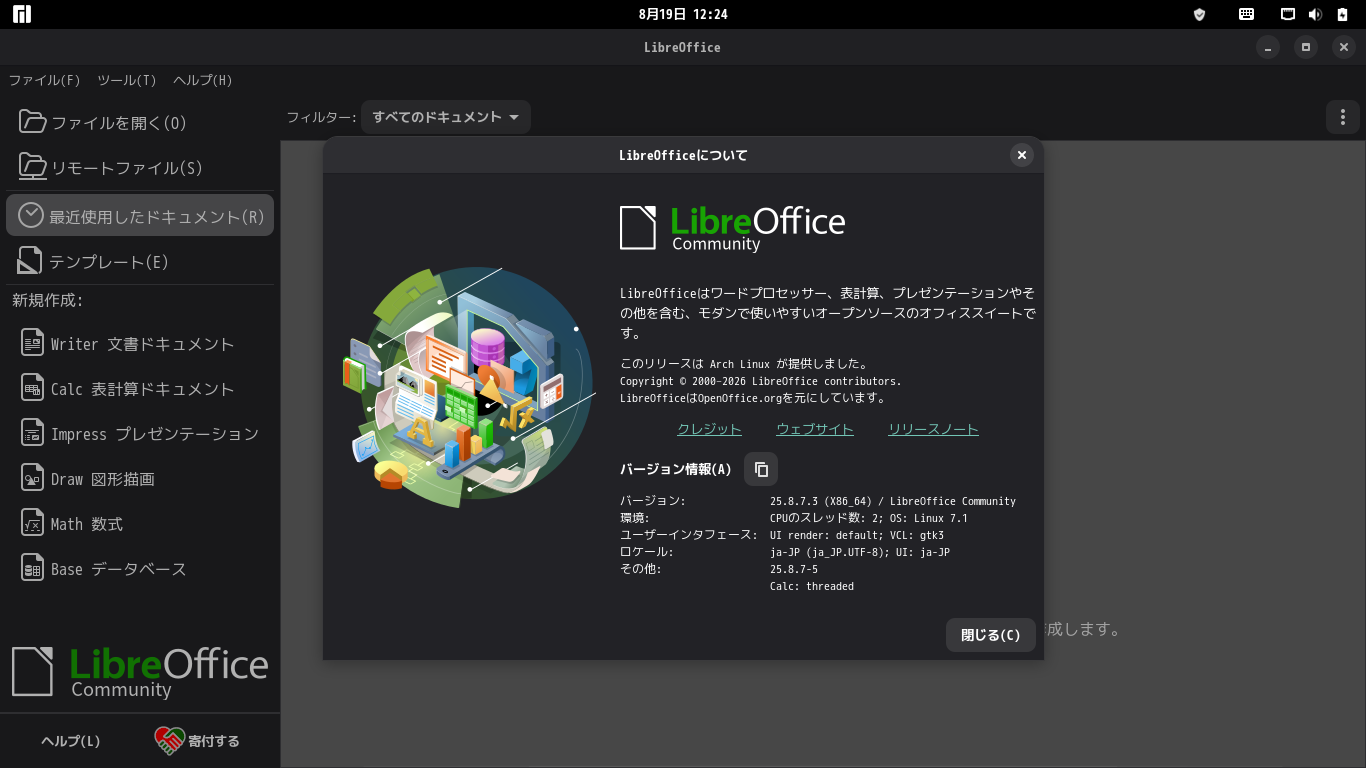Image resolution: width=1366 pixels, height=768 pixels.
Task: Click the network status tray icon
Action: [1288, 14]
